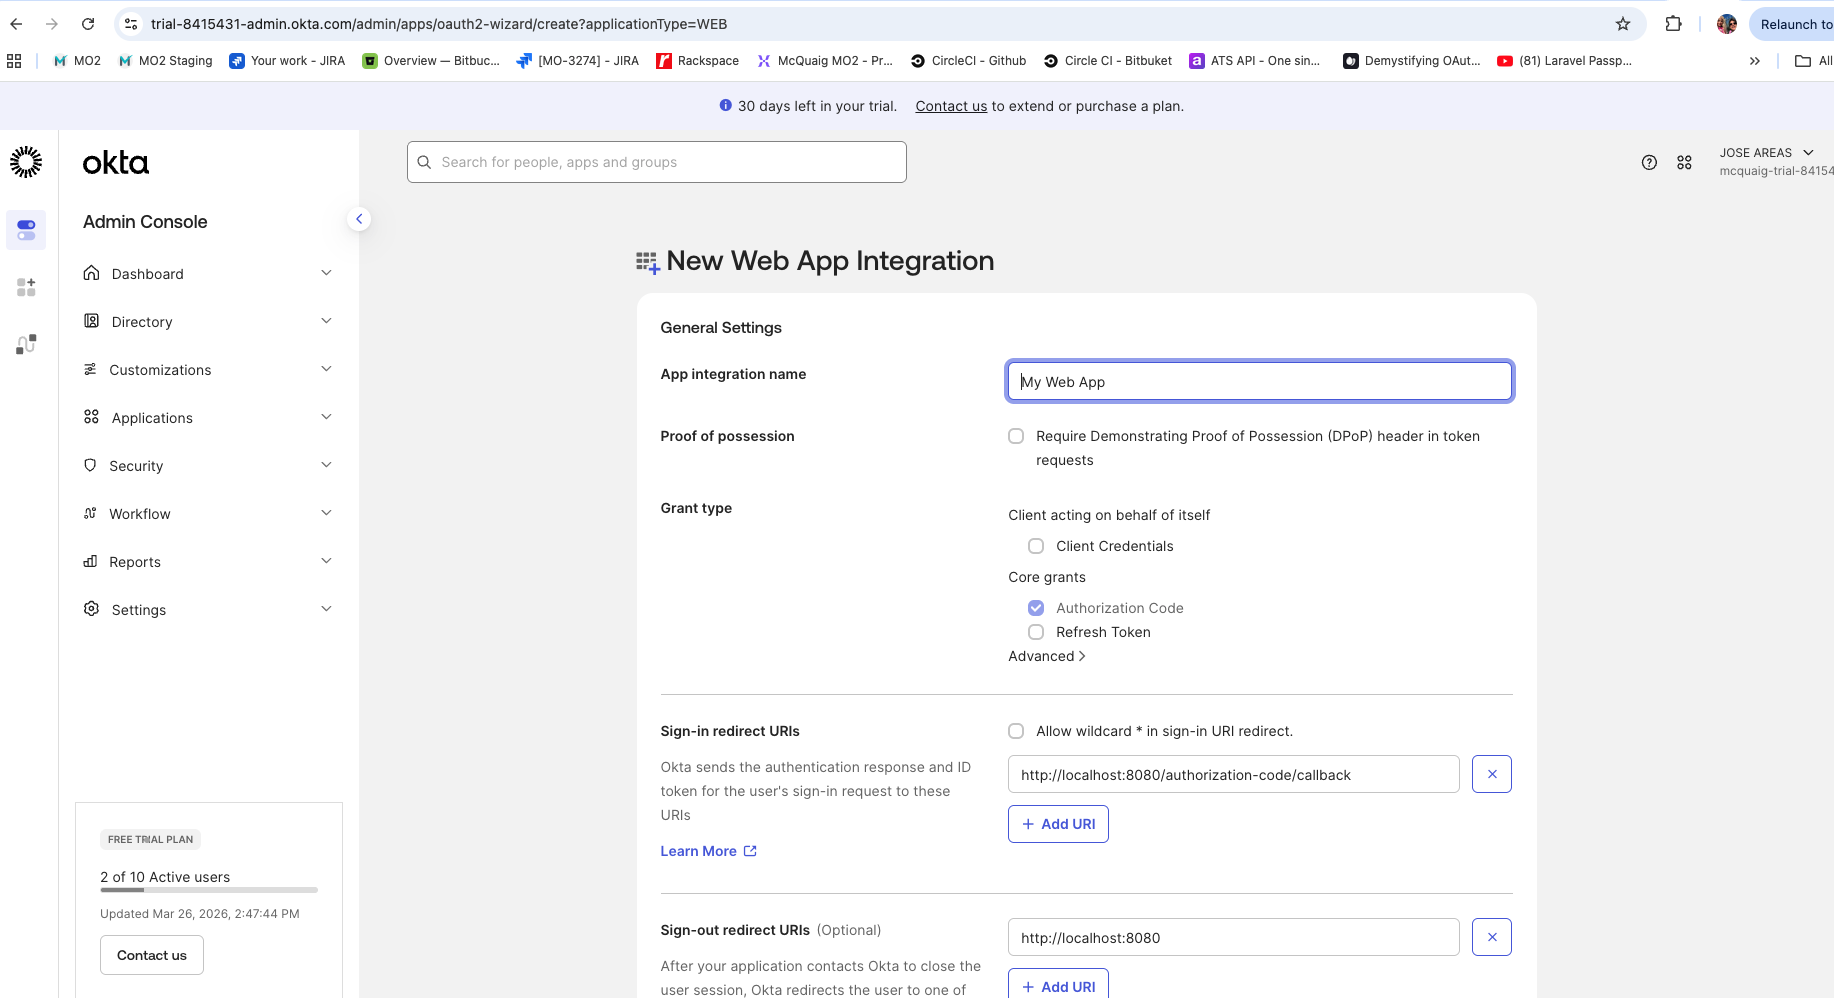
Task: Click the Active users progress bar
Action: click(208, 890)
